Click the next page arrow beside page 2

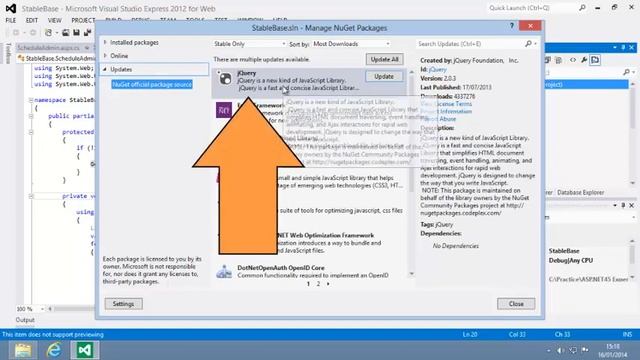pos(328,284)
